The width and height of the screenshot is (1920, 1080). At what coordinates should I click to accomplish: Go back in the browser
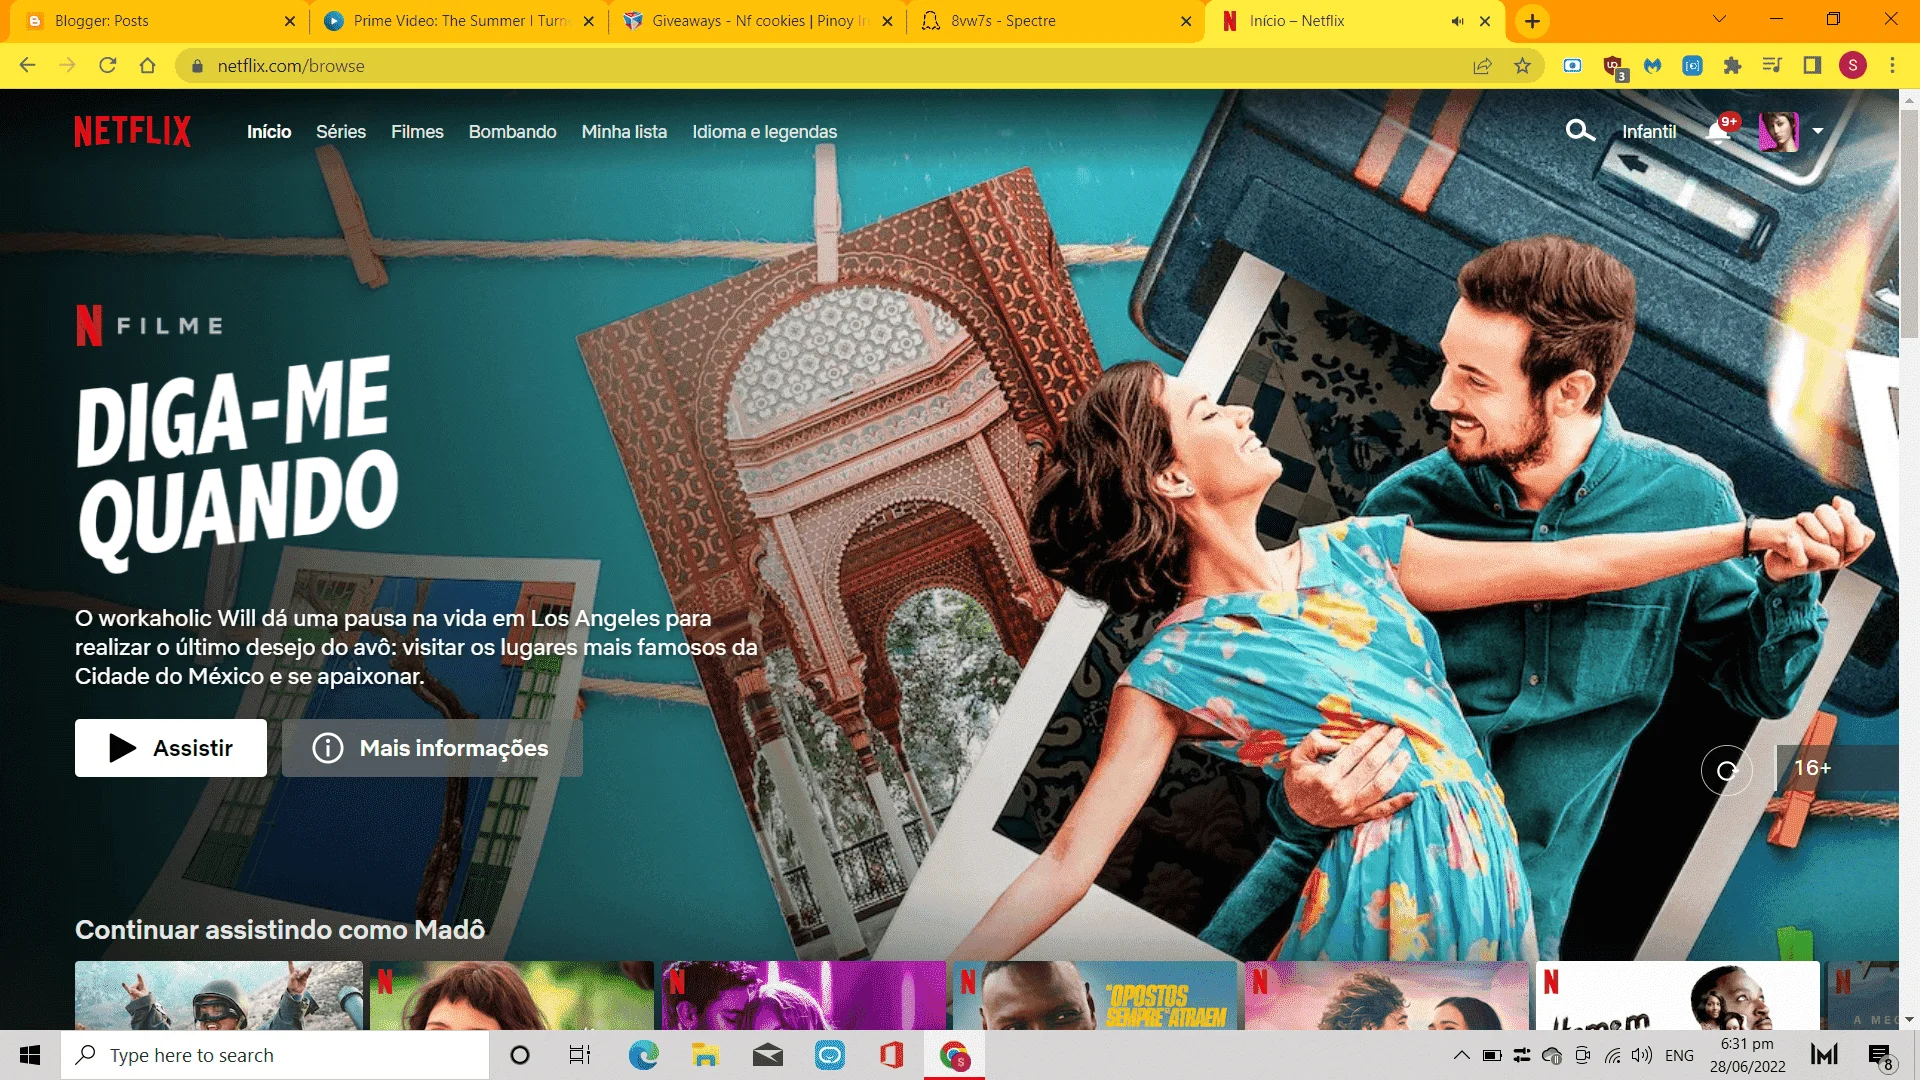[x=28, y=66]
